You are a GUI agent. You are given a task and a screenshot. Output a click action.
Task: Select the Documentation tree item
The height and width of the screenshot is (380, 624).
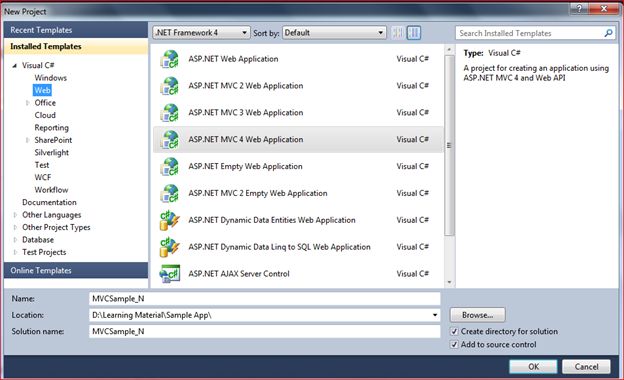(x=49, y=203)
